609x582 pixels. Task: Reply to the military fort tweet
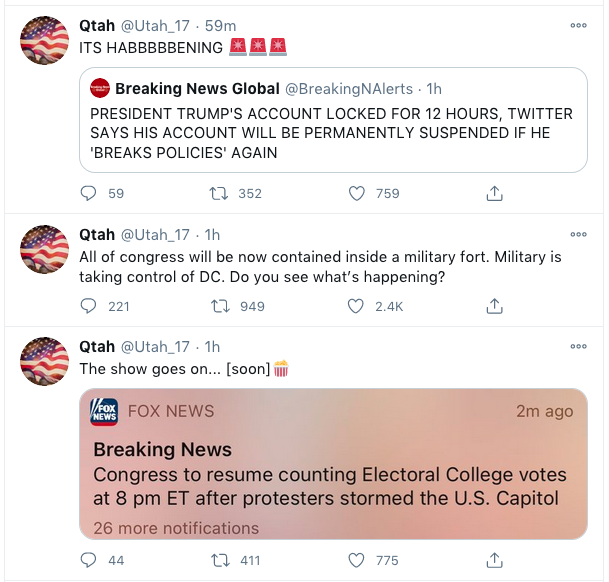point(88,306)
